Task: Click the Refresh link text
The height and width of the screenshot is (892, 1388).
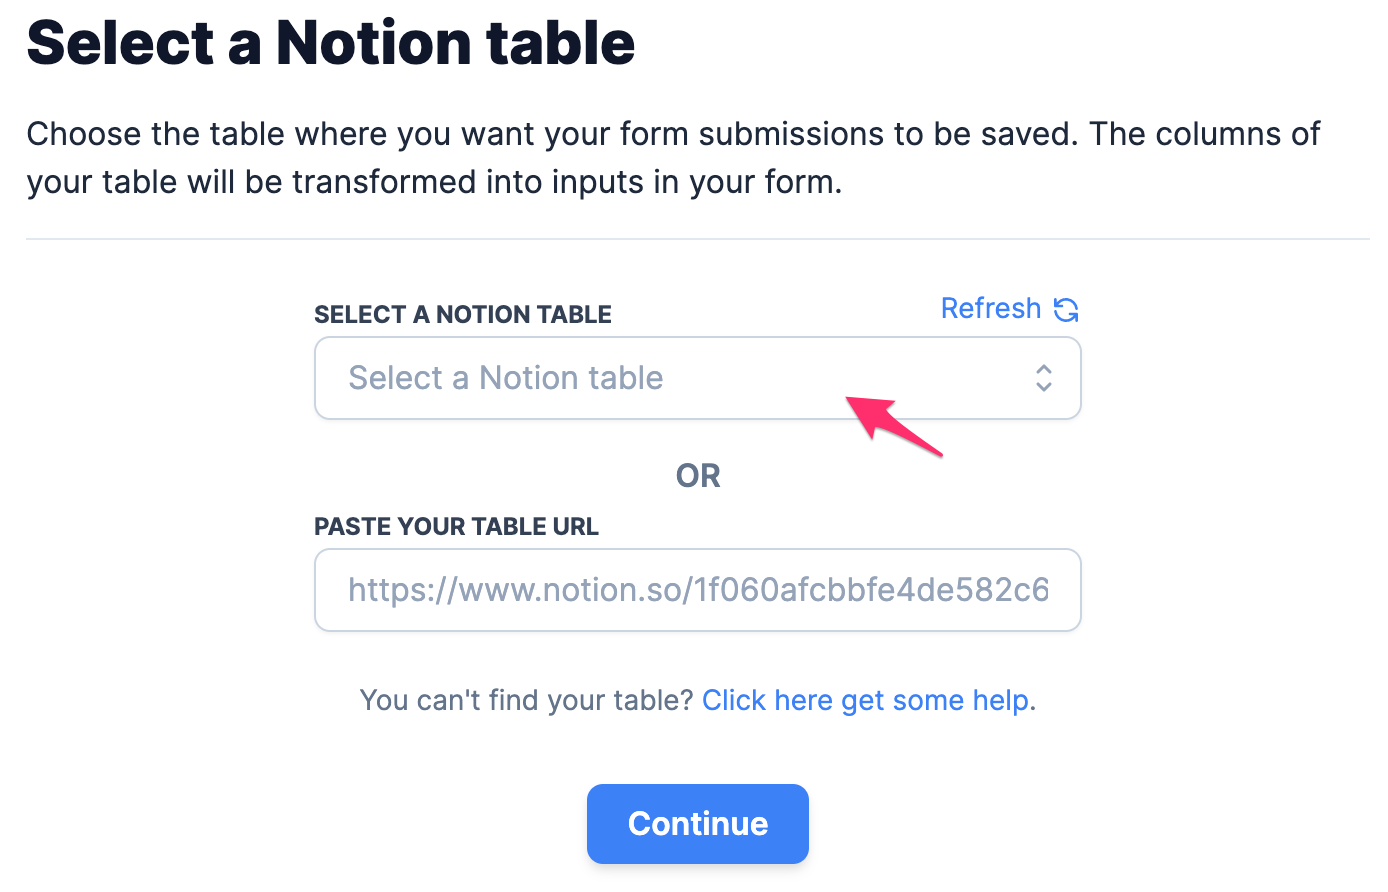Action: [x=991, y=309]
